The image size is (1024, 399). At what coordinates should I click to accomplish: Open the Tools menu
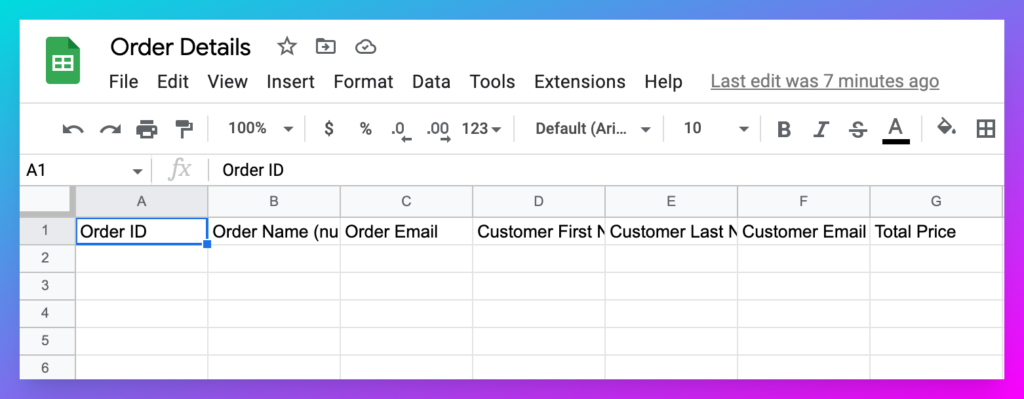[x=492, y=82]
